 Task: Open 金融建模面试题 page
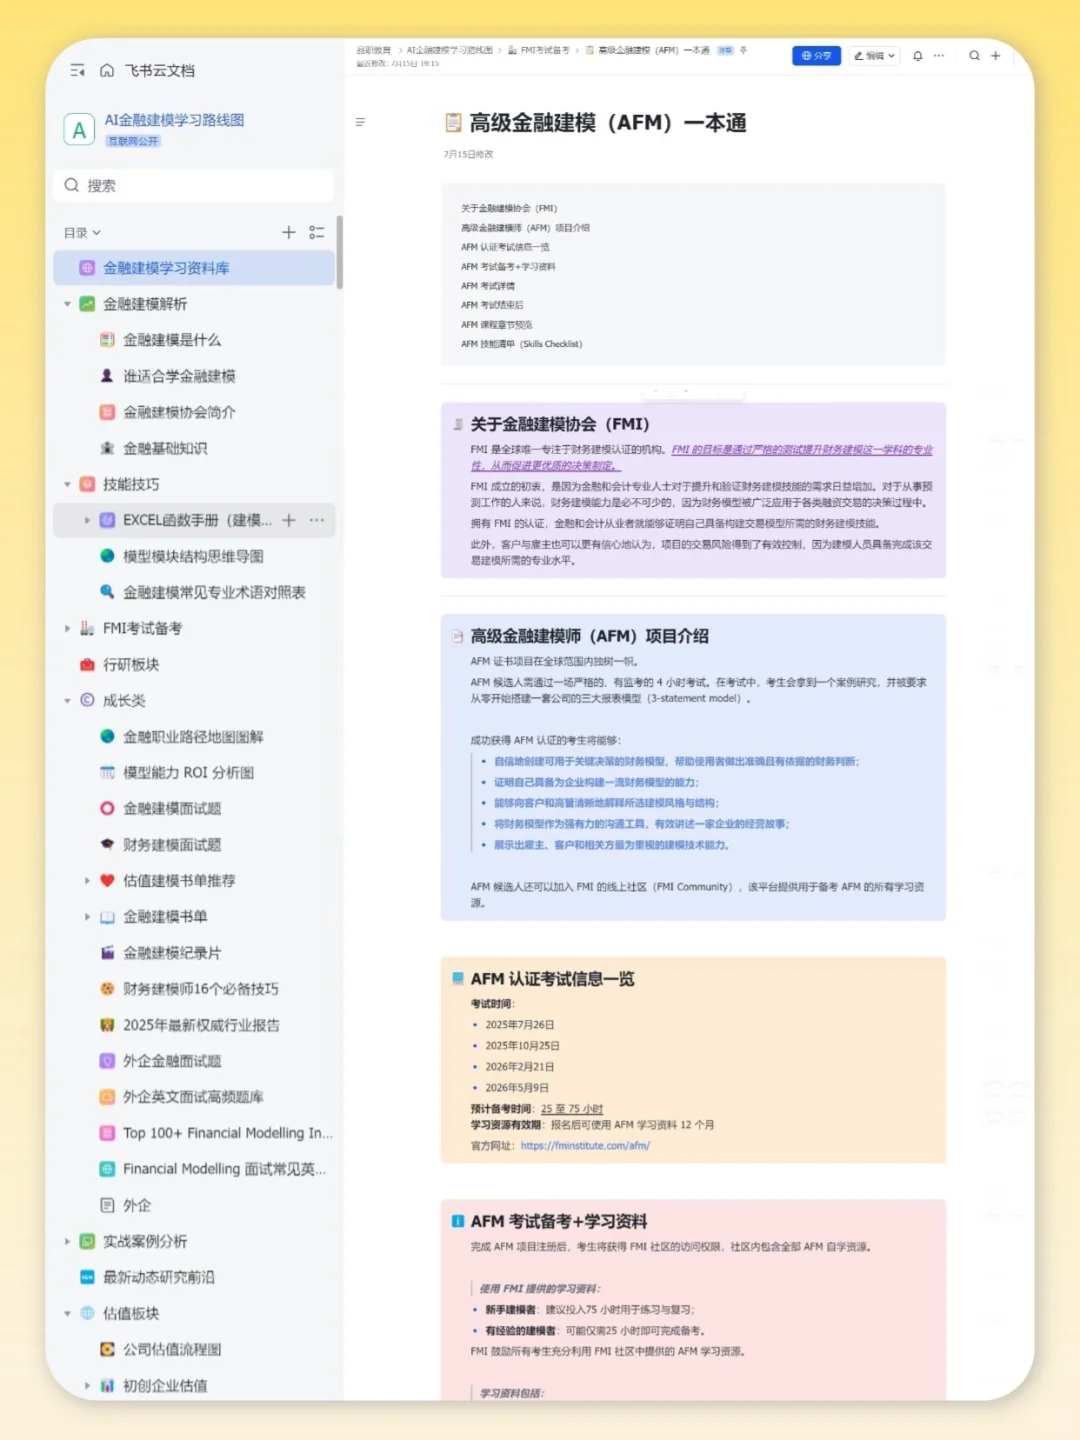coord(172,809)
